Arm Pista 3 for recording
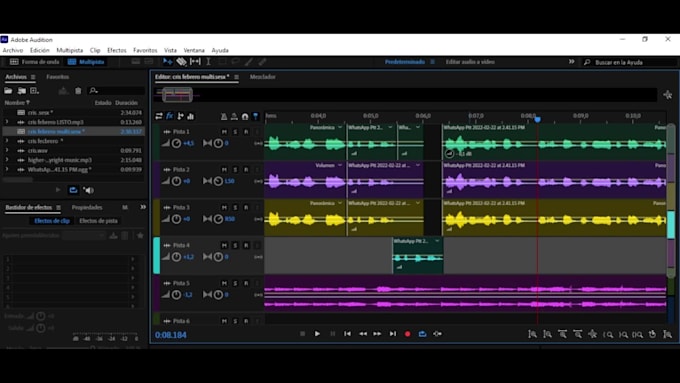 246,207
